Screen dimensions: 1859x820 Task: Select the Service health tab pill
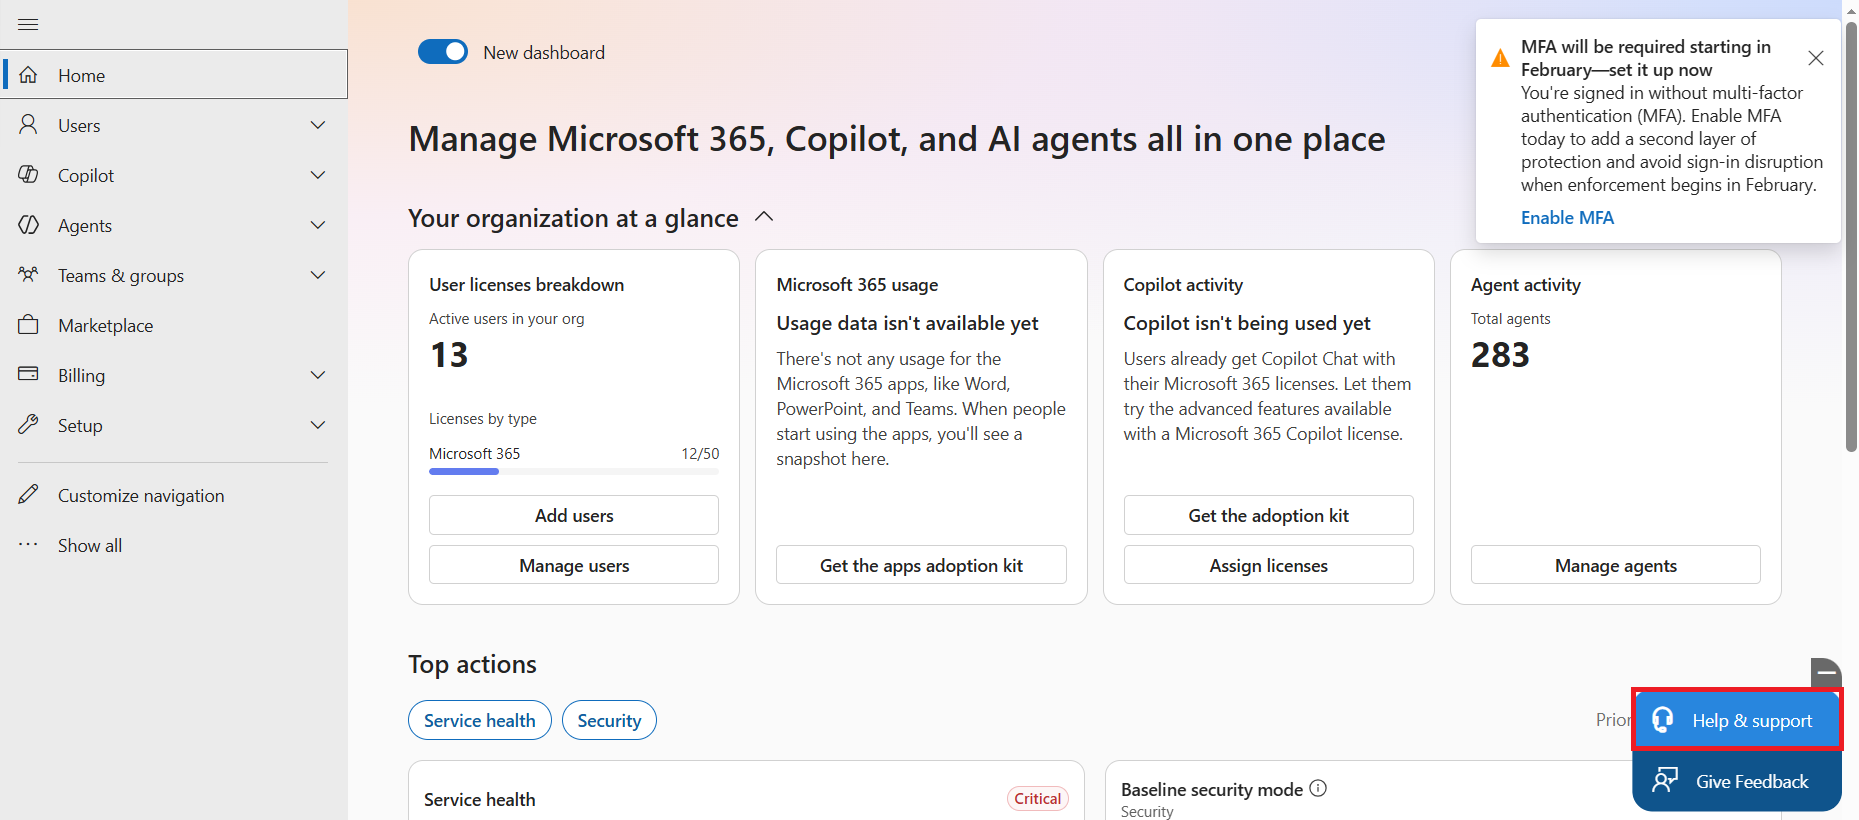point(480,720)
